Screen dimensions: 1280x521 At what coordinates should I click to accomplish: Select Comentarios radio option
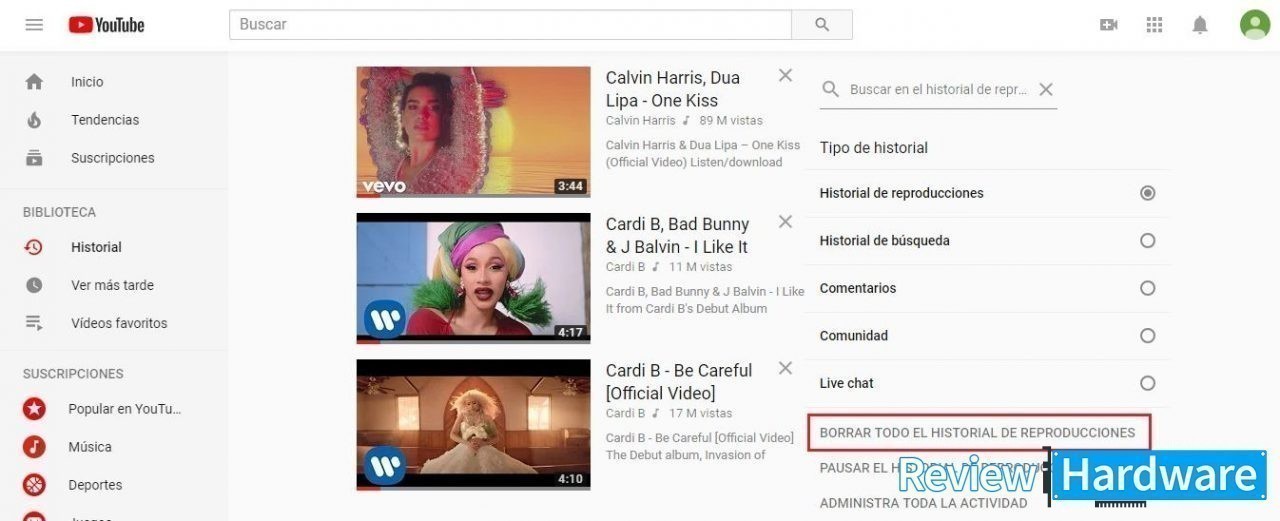click(1147, 288)
